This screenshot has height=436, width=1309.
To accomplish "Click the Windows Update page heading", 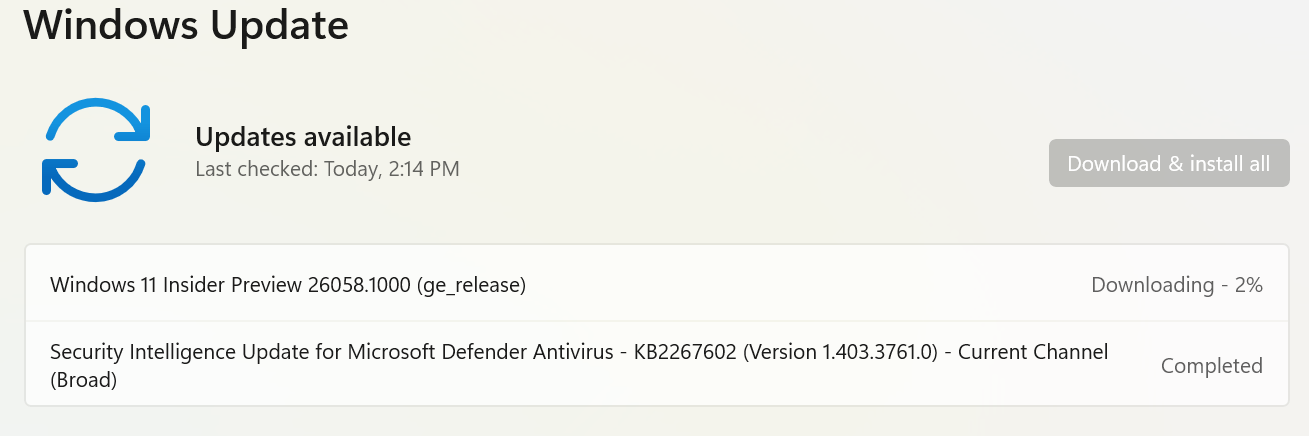I will click(186, 24).
